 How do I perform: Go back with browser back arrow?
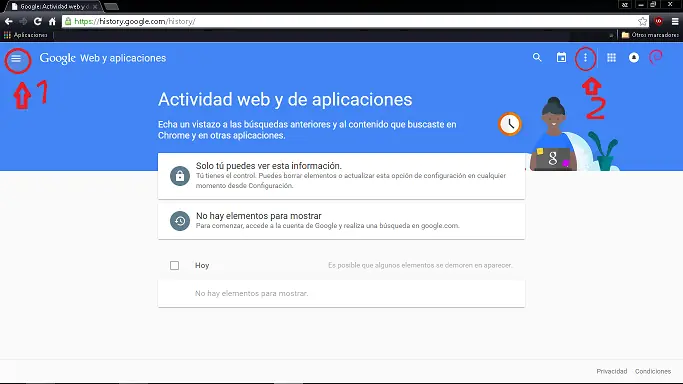(9, 21)
